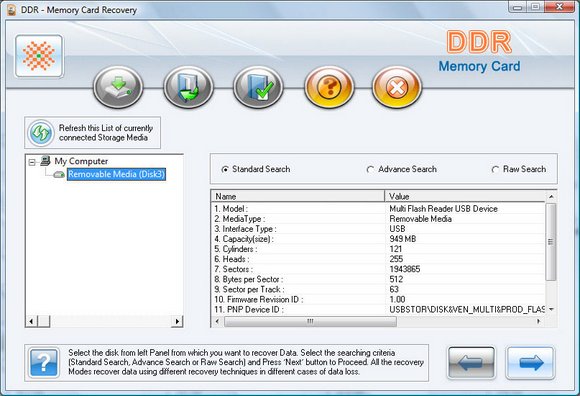This screenshot has width=580, height=396.
Task: Close the DDR Memory Card Recovery window
Action: 560,7
